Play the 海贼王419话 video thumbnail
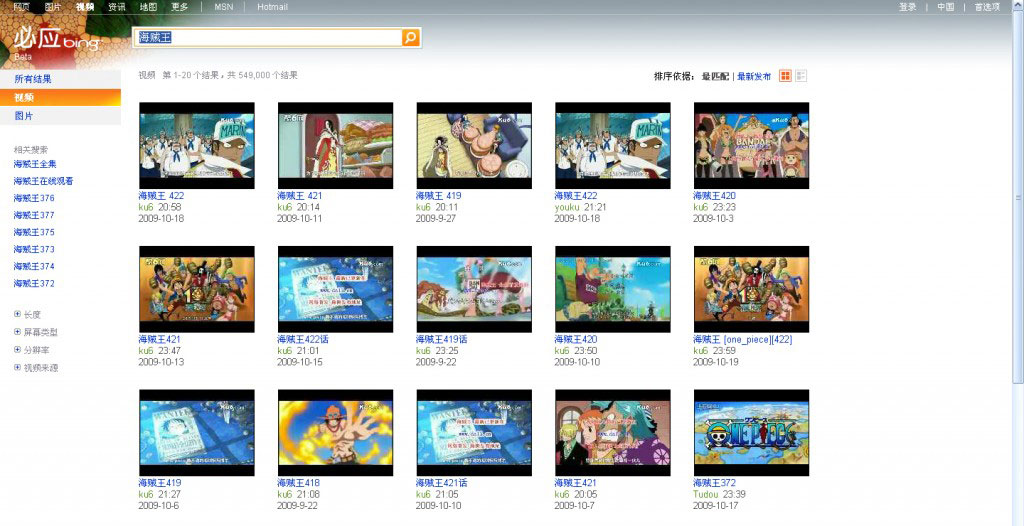The width and height of the screenshot is (1024, 526). 474,289
